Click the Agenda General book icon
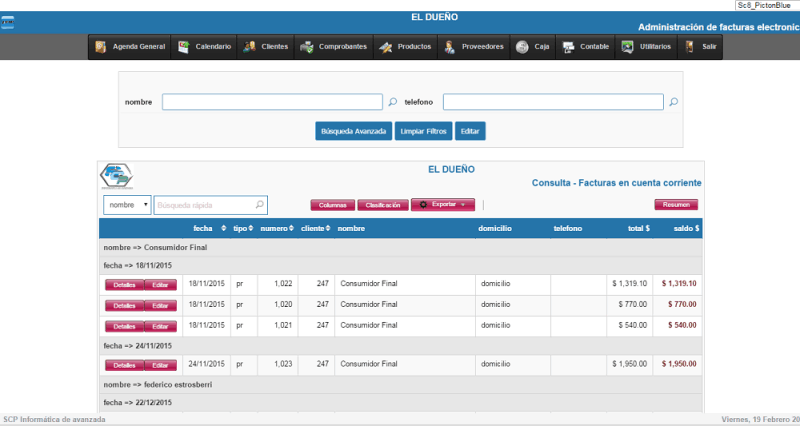Viewport: 800px width, 426px height. pyautogui.click(x=101, y=47)
